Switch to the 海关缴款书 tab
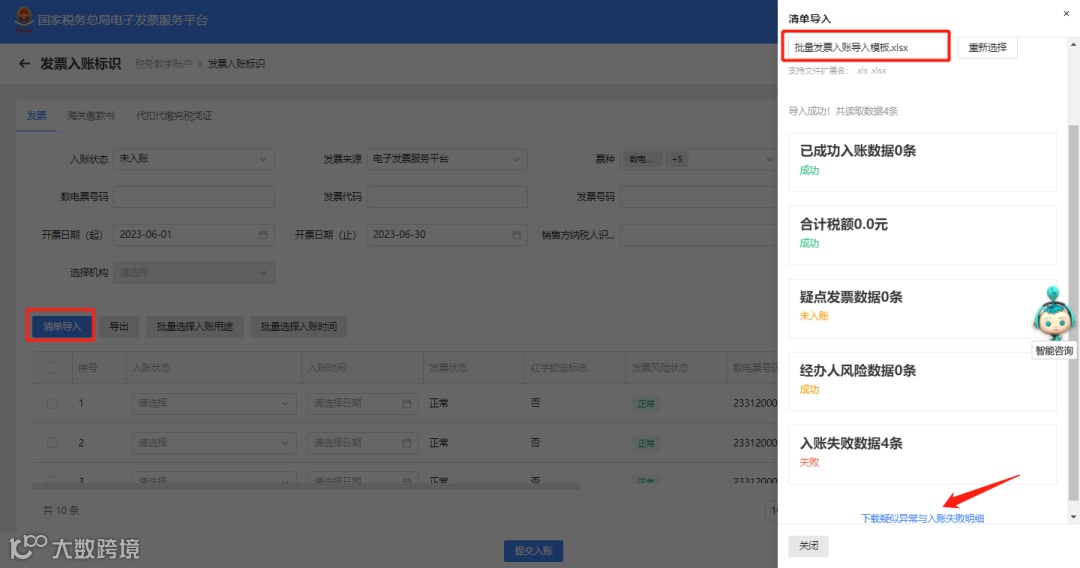 click(91, 116)
